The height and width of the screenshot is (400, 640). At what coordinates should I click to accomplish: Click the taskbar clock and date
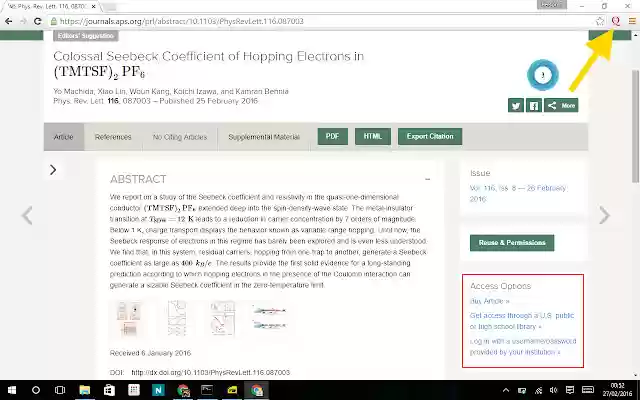[618, 390]
